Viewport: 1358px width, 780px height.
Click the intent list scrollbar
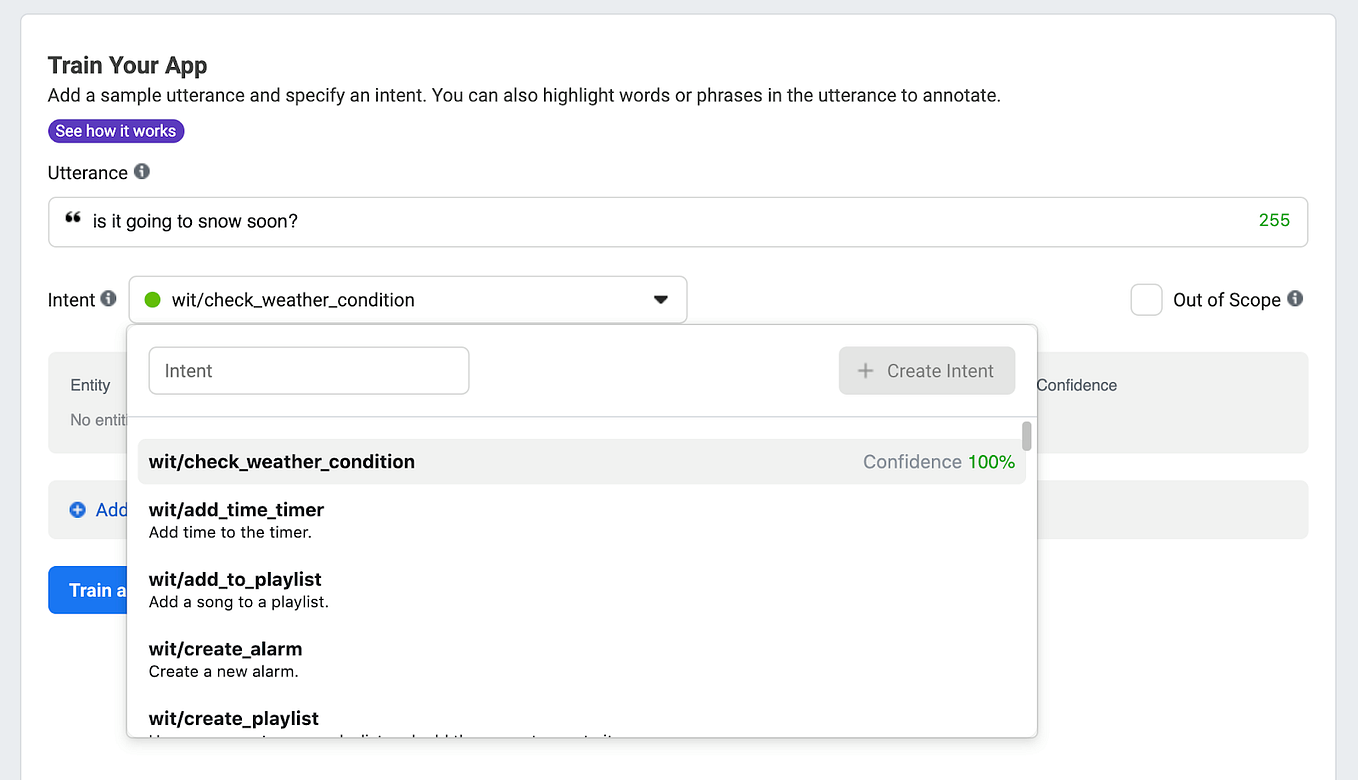point(1027,435)
